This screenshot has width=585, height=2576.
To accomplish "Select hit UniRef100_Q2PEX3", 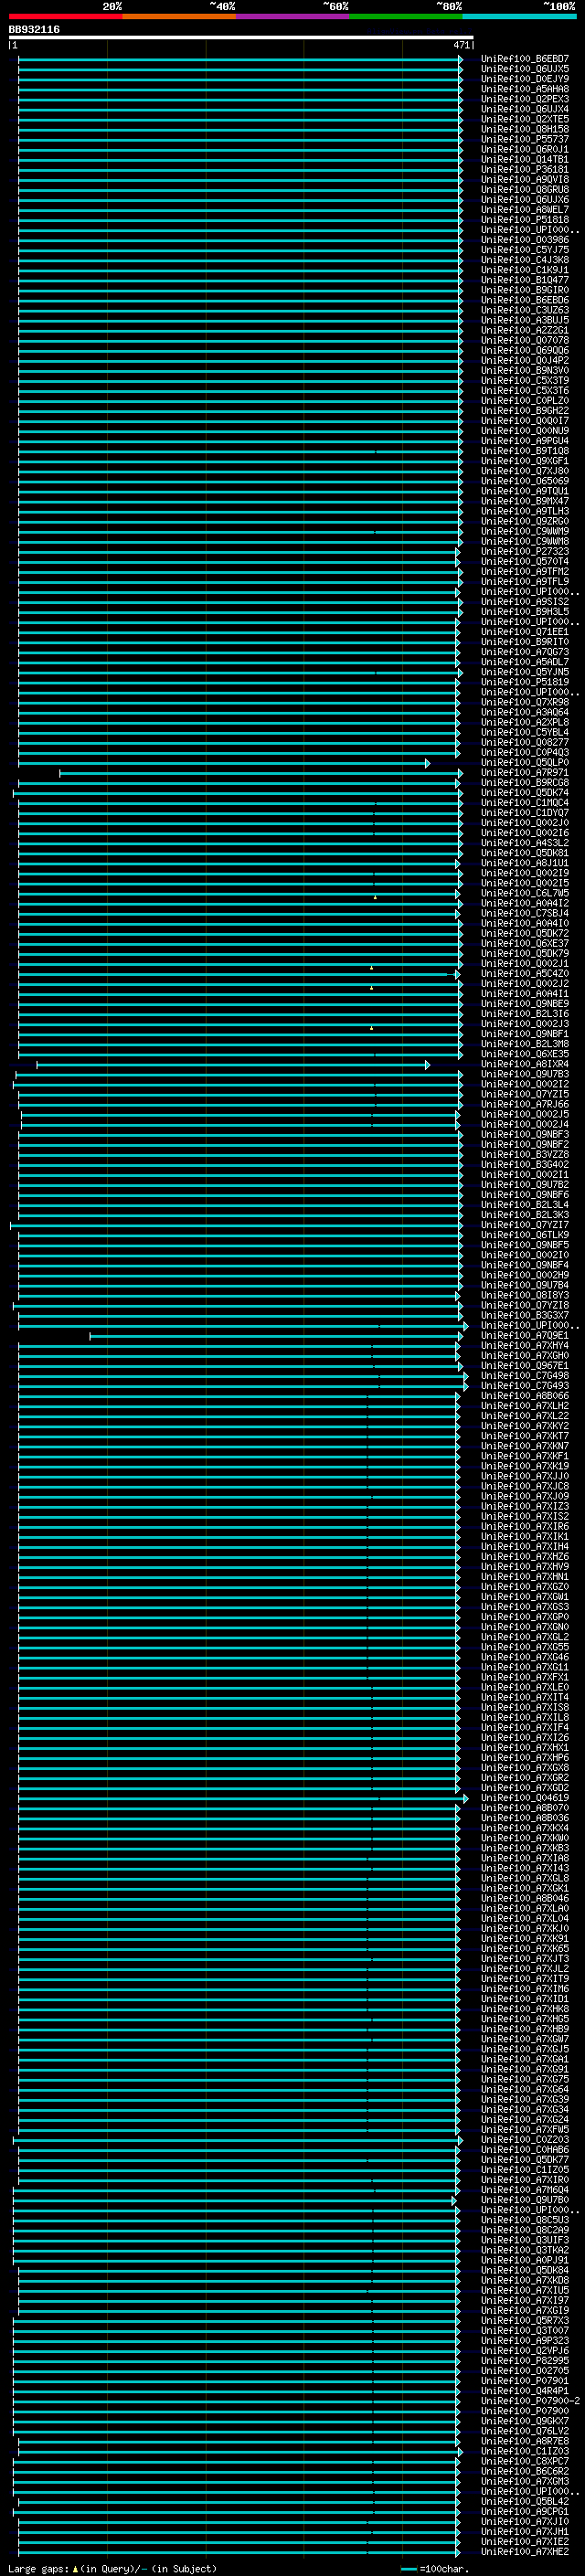I will click(x=525, y=99).
